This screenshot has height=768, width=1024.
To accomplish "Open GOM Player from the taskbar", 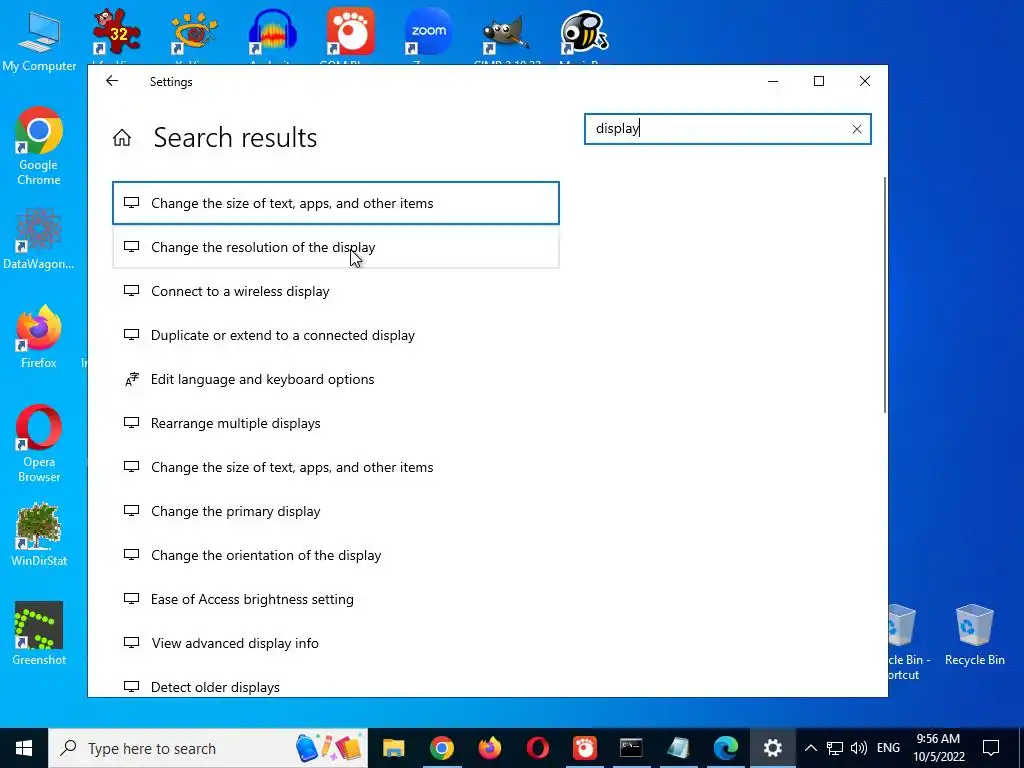I will click(x=584, y=748).
